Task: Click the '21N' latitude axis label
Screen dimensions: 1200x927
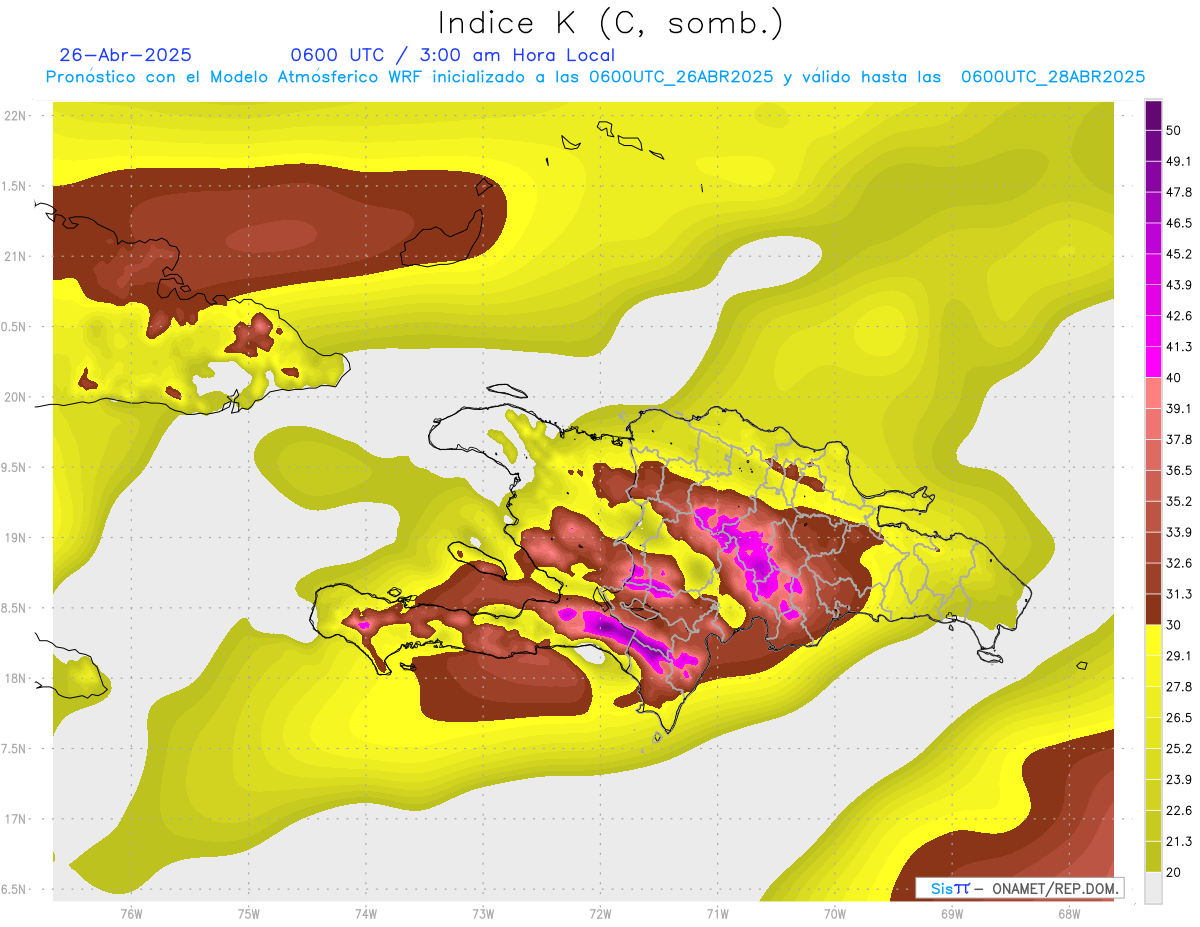Action: pos(15,256)
